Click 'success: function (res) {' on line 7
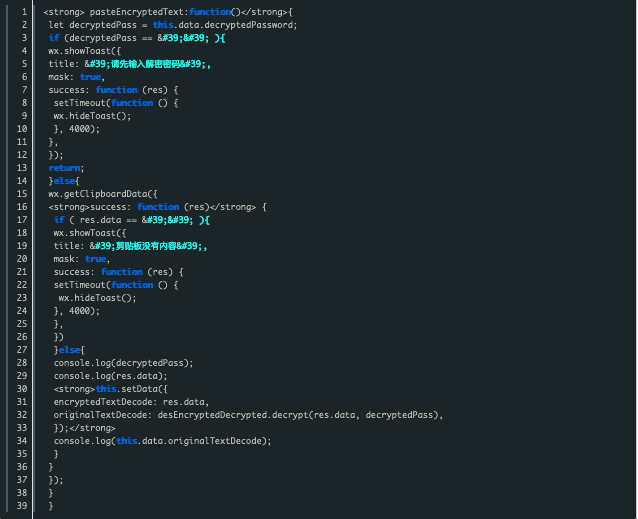This screenshot has width=638, height=519. point(113,90)
